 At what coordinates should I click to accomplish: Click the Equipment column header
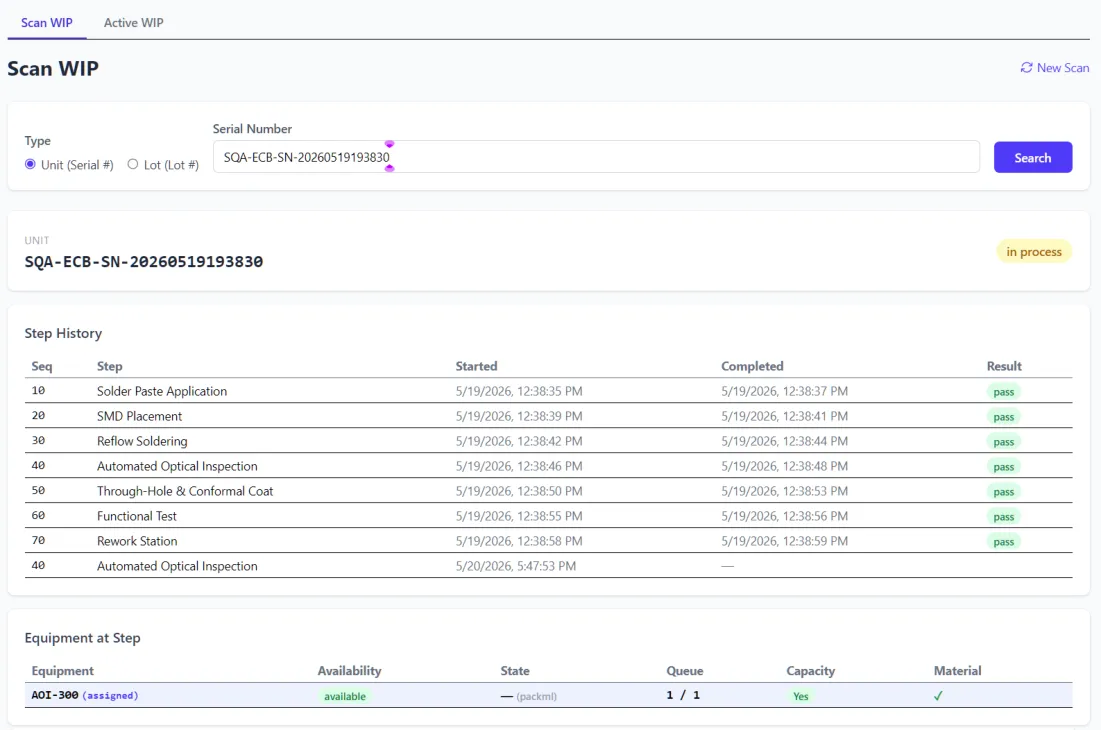(62, 670)
